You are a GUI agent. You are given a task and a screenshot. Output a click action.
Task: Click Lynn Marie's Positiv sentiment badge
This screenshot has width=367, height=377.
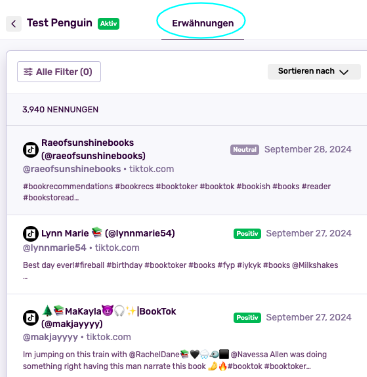pos(247,234)
